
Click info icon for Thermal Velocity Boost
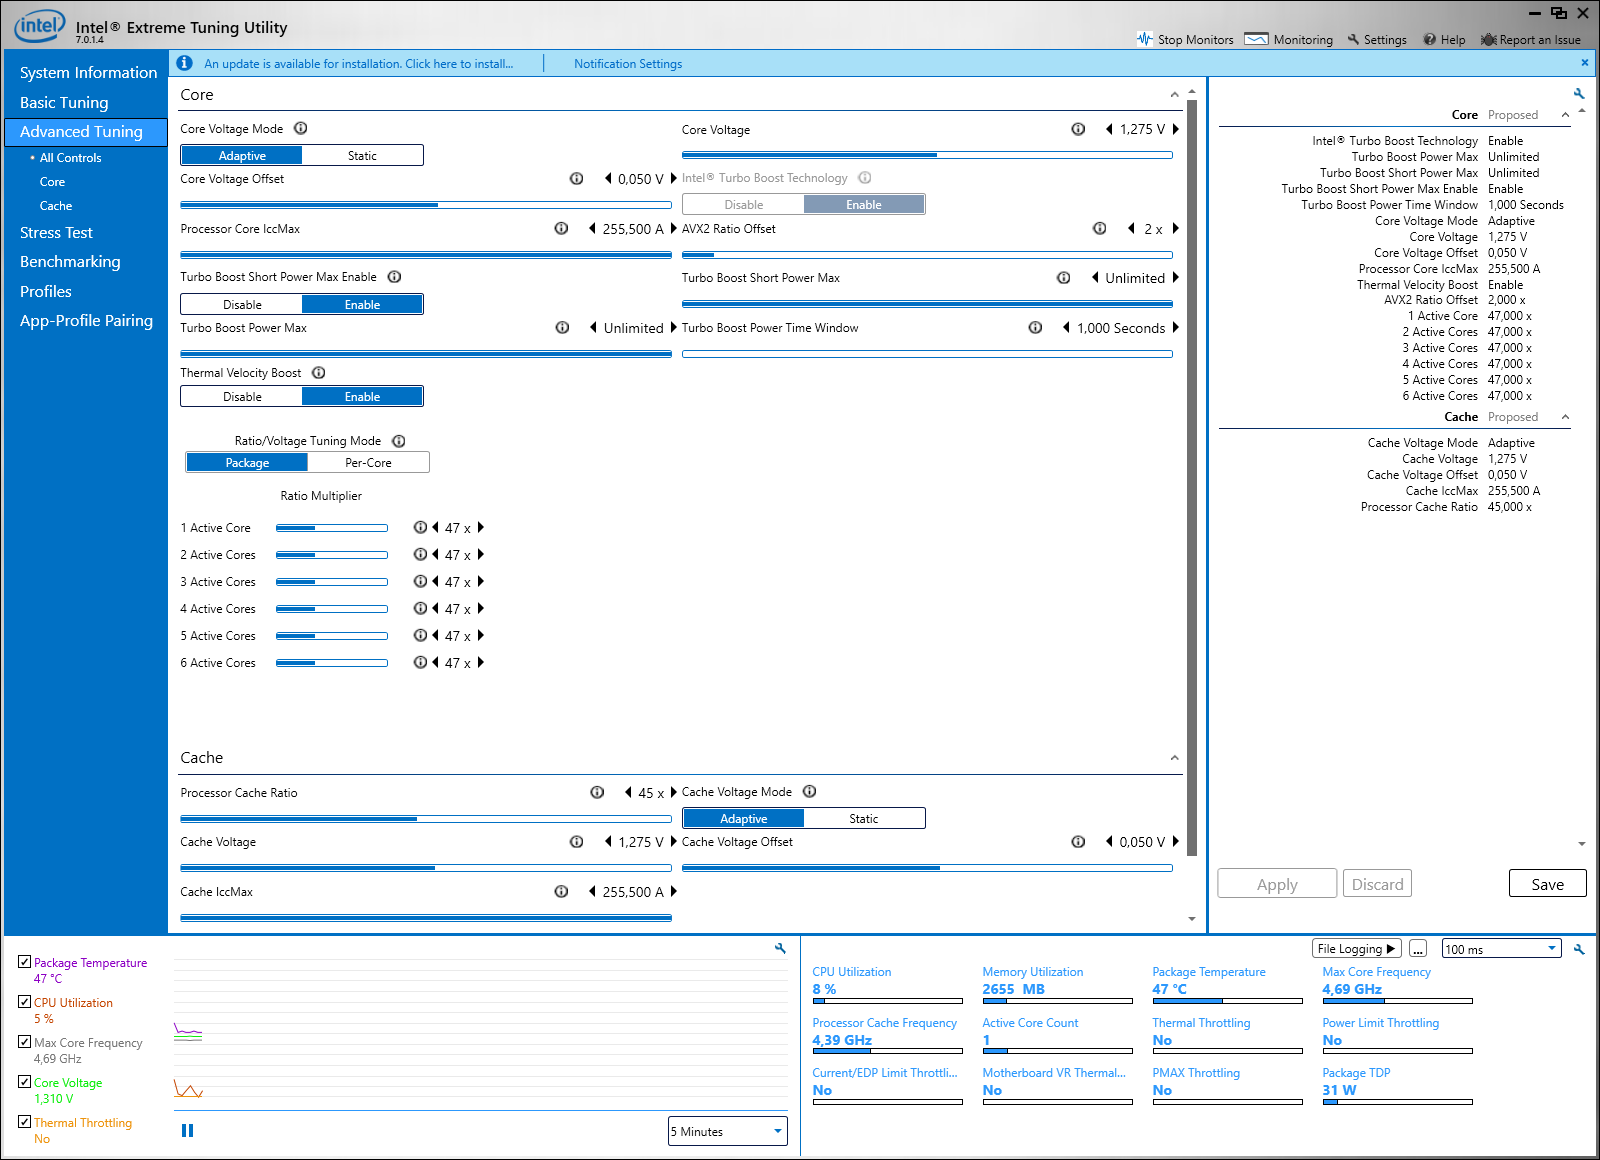click(319, 372)
